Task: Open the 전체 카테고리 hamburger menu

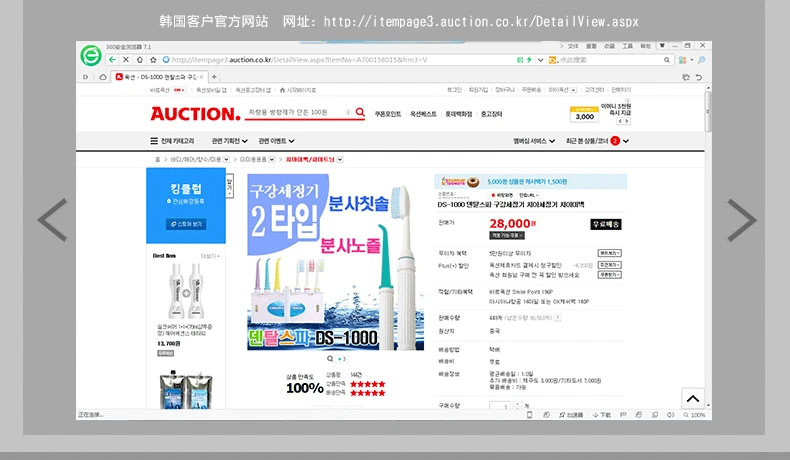Action: tap(172, 141)
